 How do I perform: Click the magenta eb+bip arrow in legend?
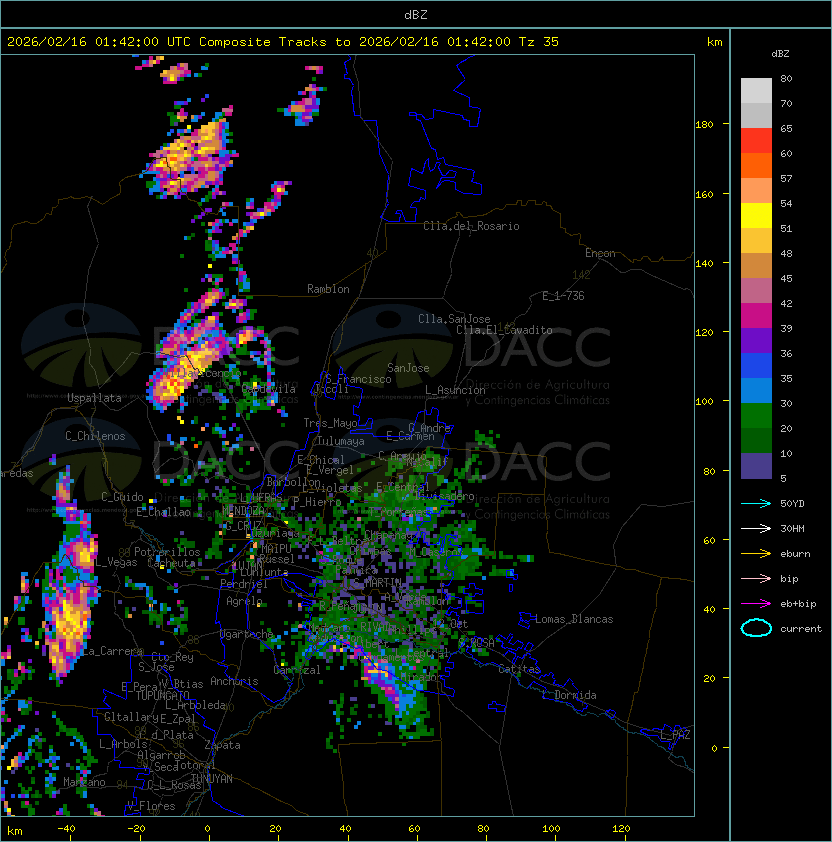coord(756,604)
